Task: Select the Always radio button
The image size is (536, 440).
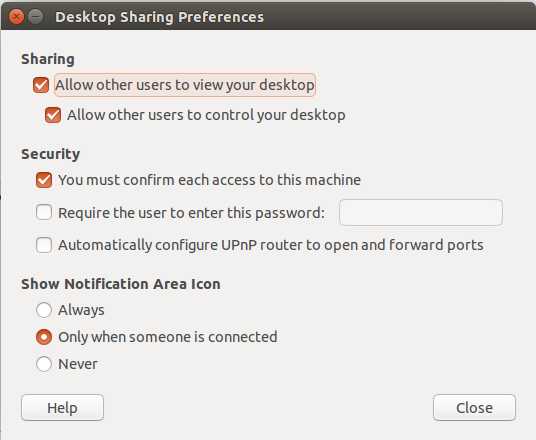Action: (44, 310)
